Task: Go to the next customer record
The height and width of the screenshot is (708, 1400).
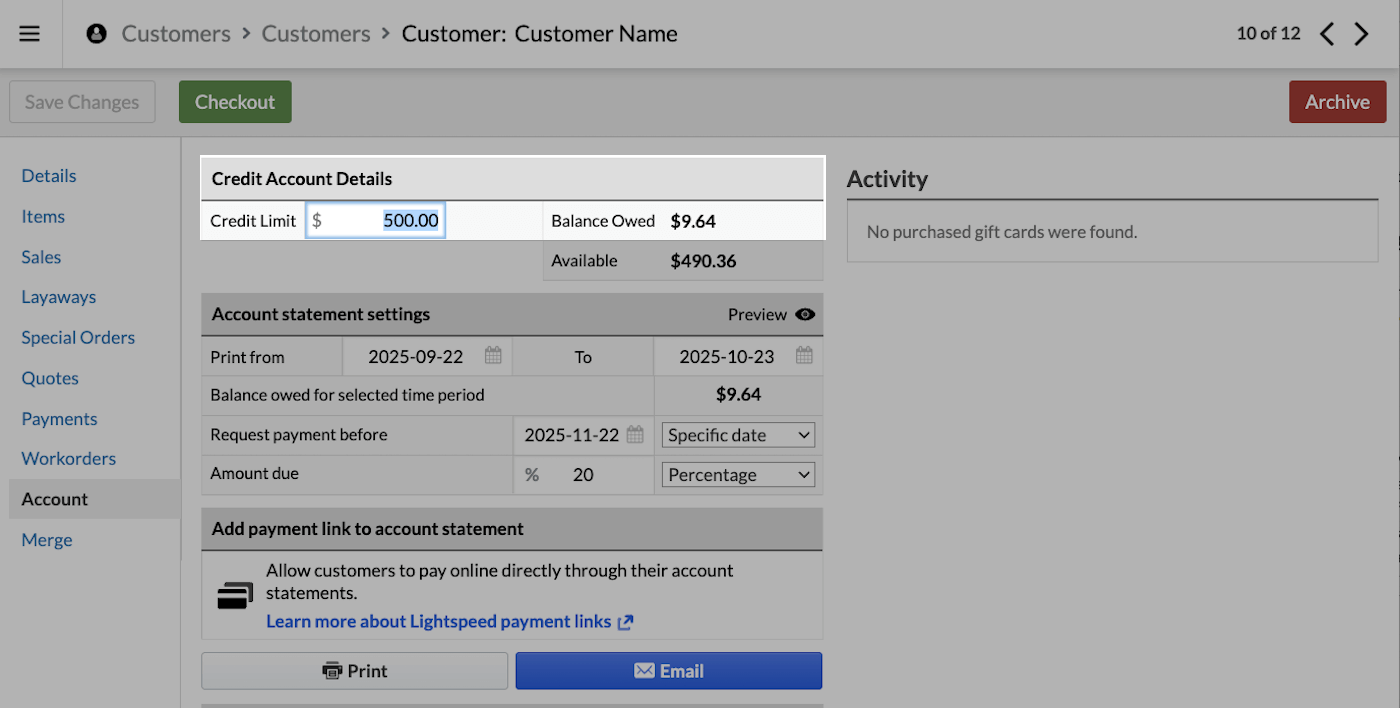Action: point(1361,33)
